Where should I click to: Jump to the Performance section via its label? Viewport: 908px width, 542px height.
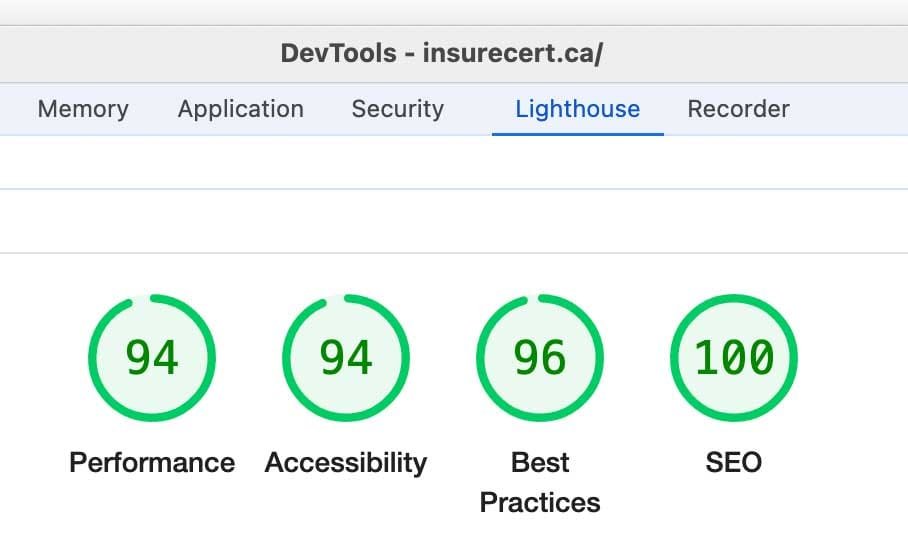152,462
